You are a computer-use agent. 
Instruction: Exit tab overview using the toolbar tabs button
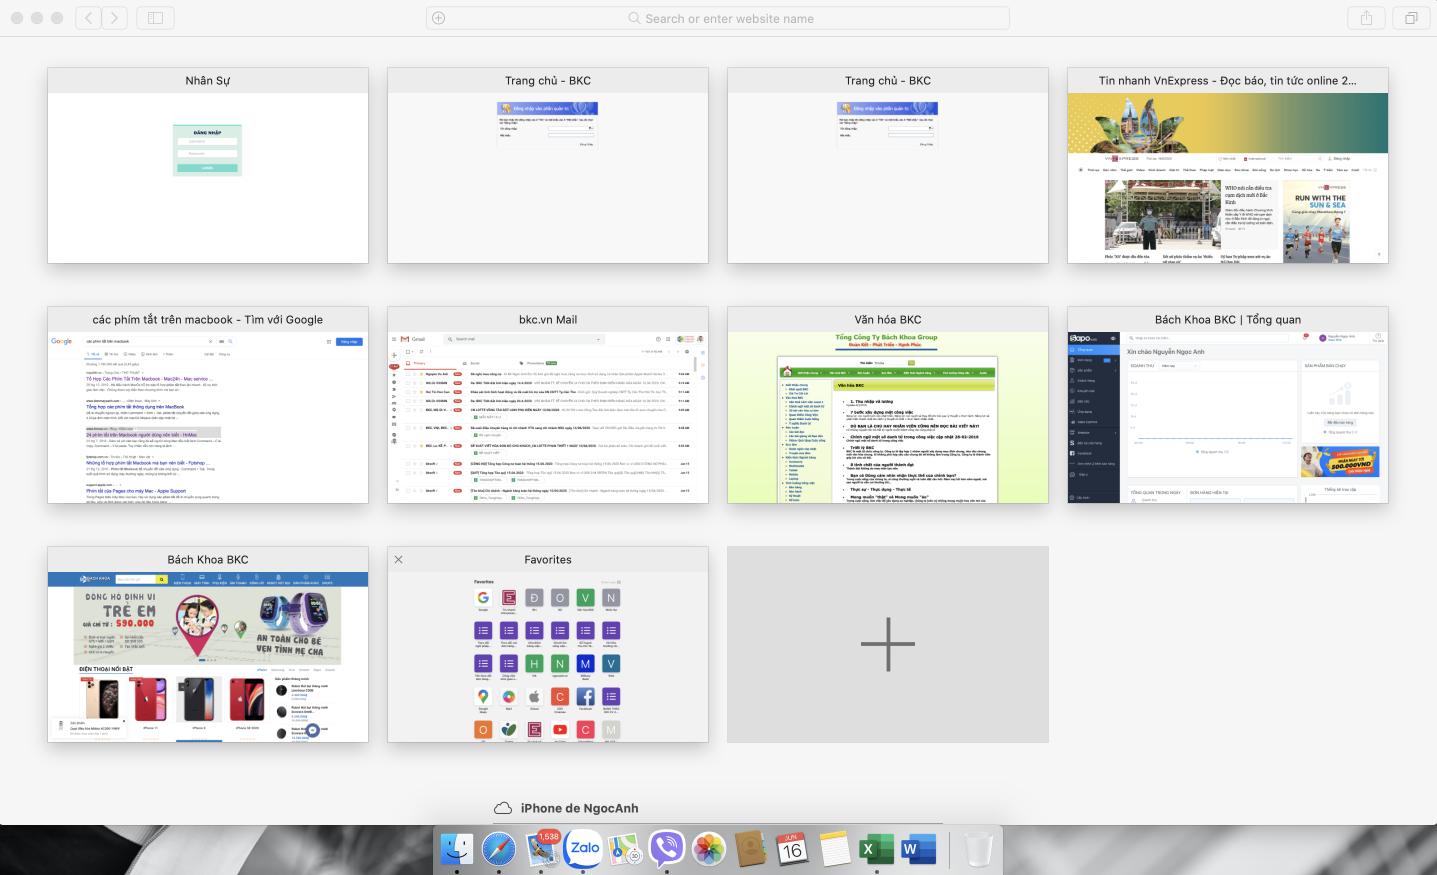coord(1411,18)
